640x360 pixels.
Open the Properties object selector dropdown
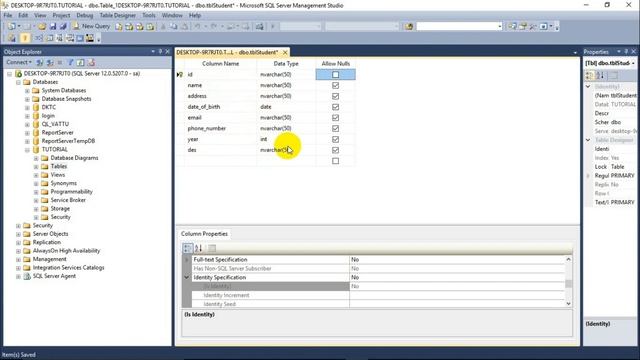[x=633, y=63]
